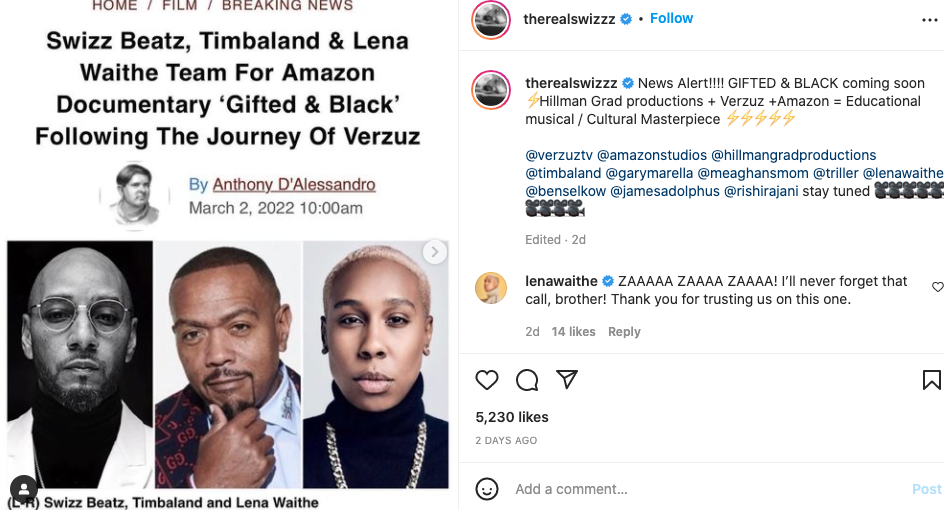
Task: Share the post with the paper plane icon
Action: (x=567, y=380)
